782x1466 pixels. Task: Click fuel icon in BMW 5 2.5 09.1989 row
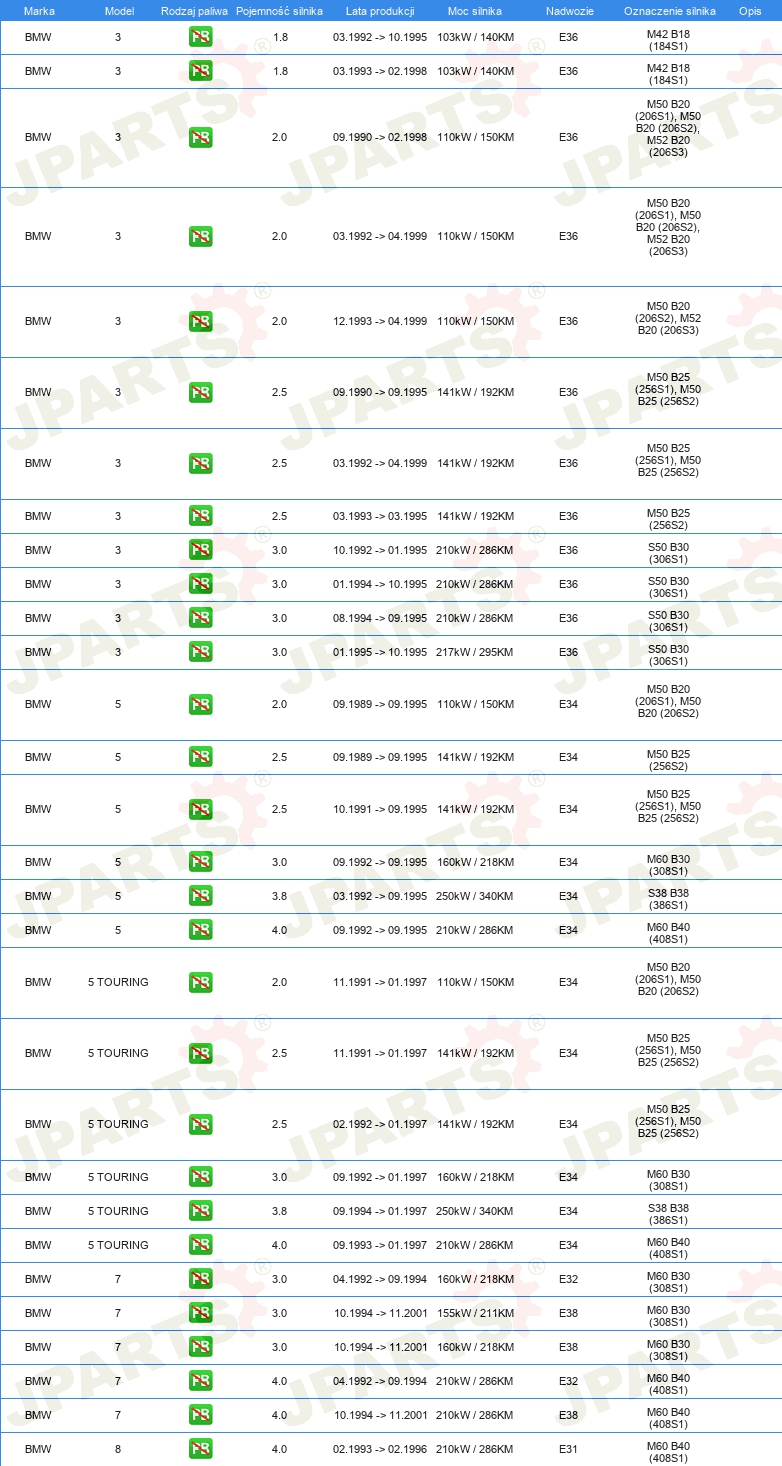[x=200, y=758]
